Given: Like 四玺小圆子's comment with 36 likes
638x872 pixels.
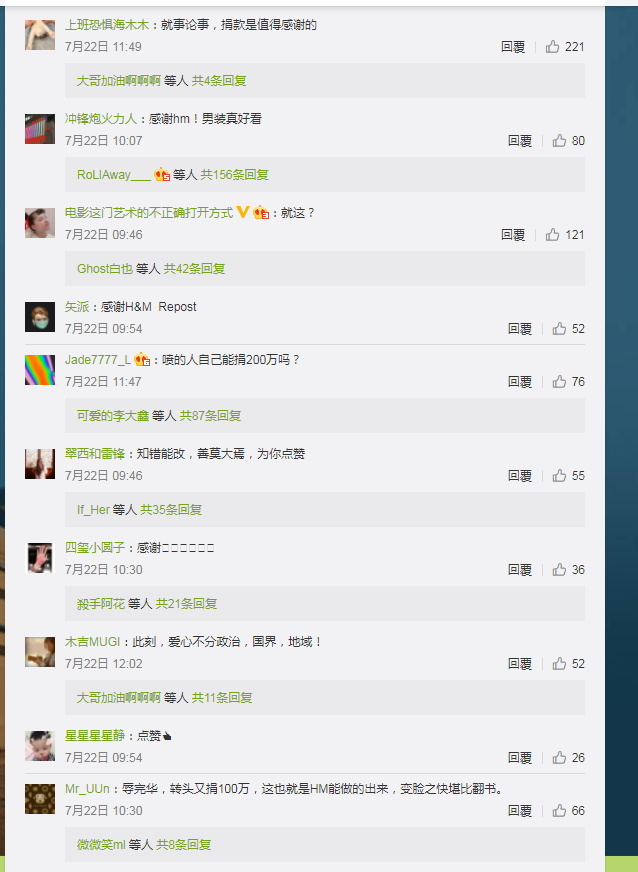Looking at the screenshot, I should pos(559,569).
